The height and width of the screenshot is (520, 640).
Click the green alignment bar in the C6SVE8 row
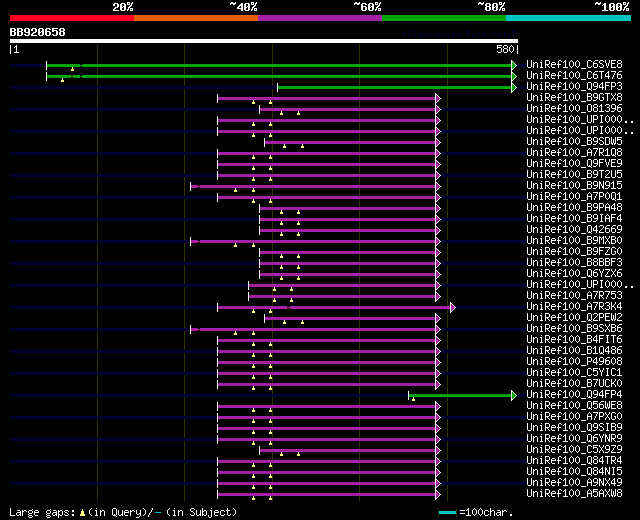[279, 65]
